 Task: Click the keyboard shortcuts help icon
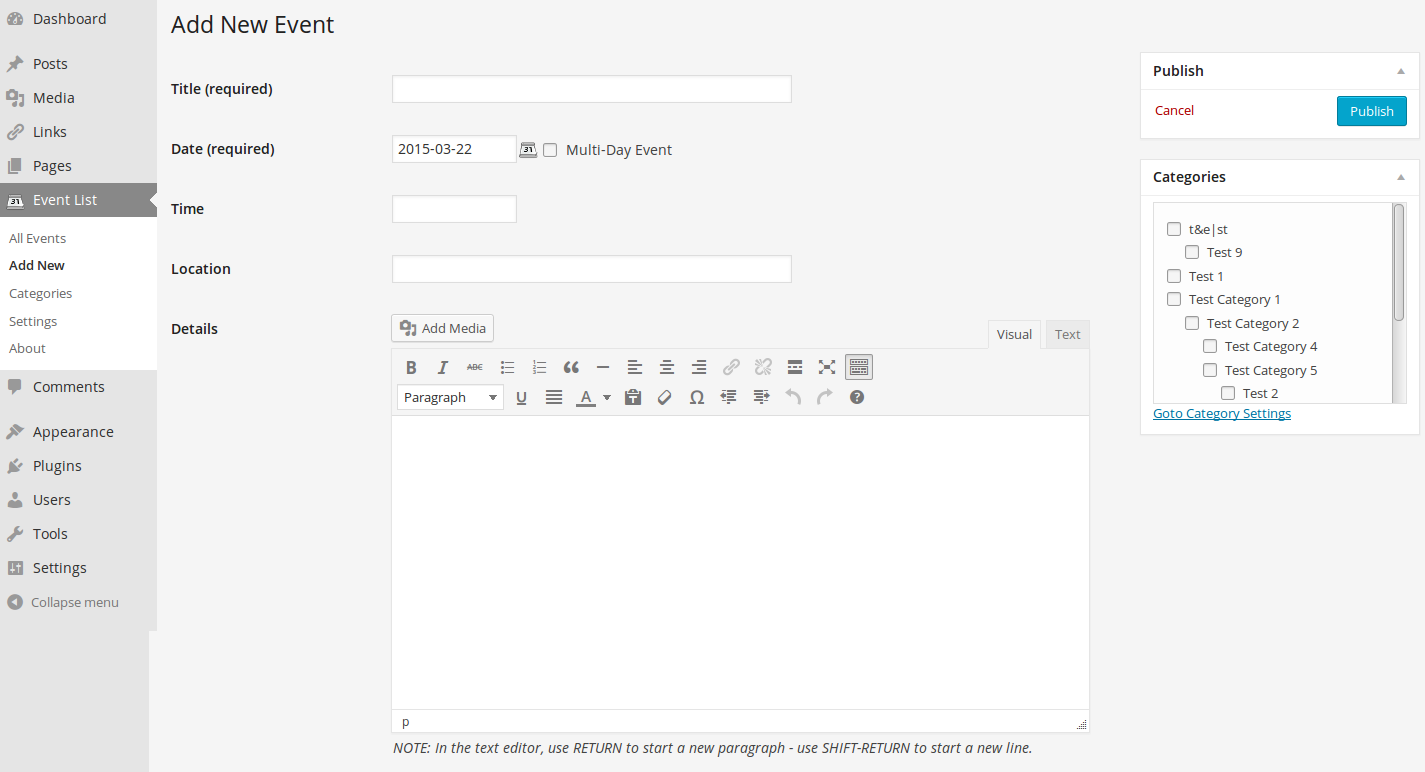(x=857, y=397)
